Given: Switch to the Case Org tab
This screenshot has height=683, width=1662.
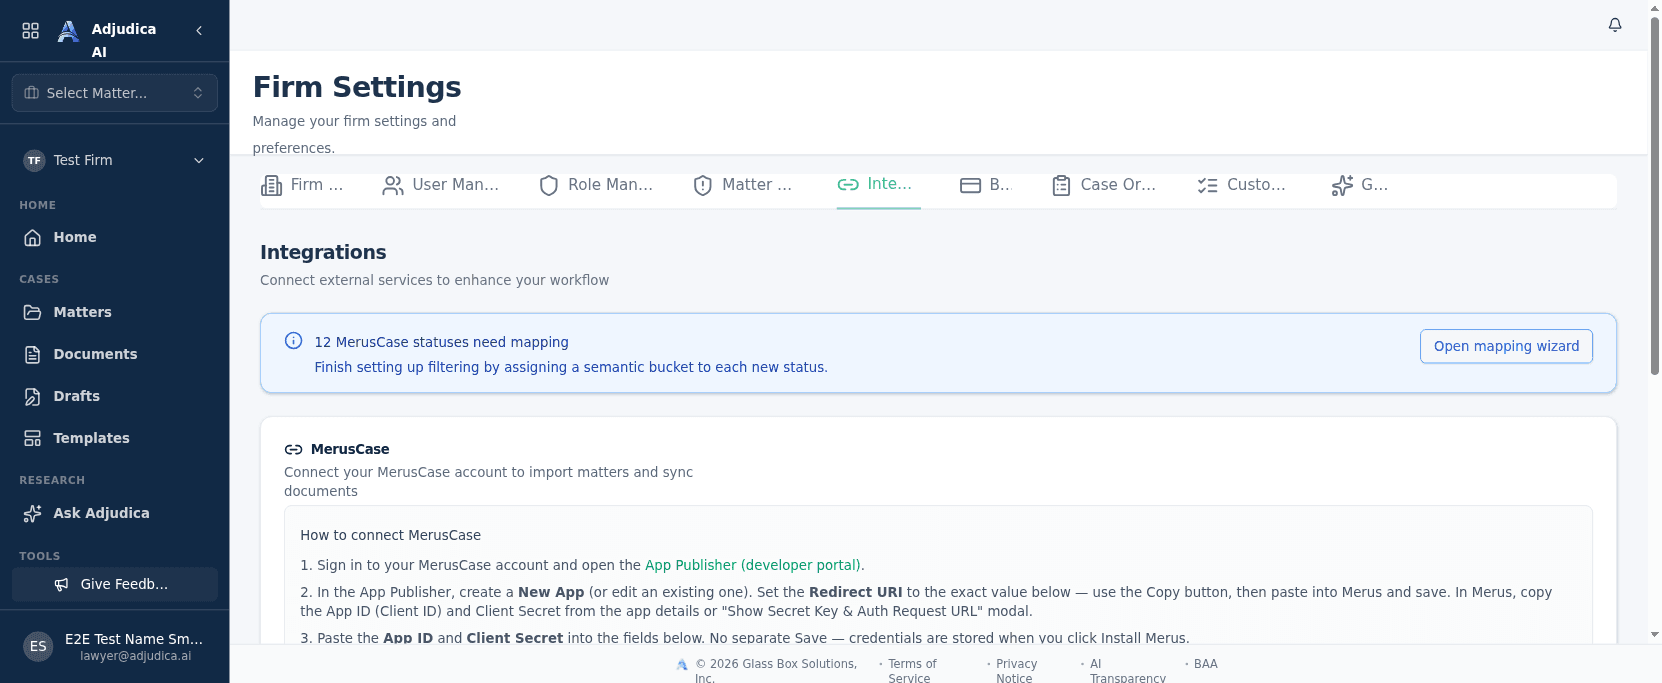Looking at the screenshot, I should tap(1104, 185).
